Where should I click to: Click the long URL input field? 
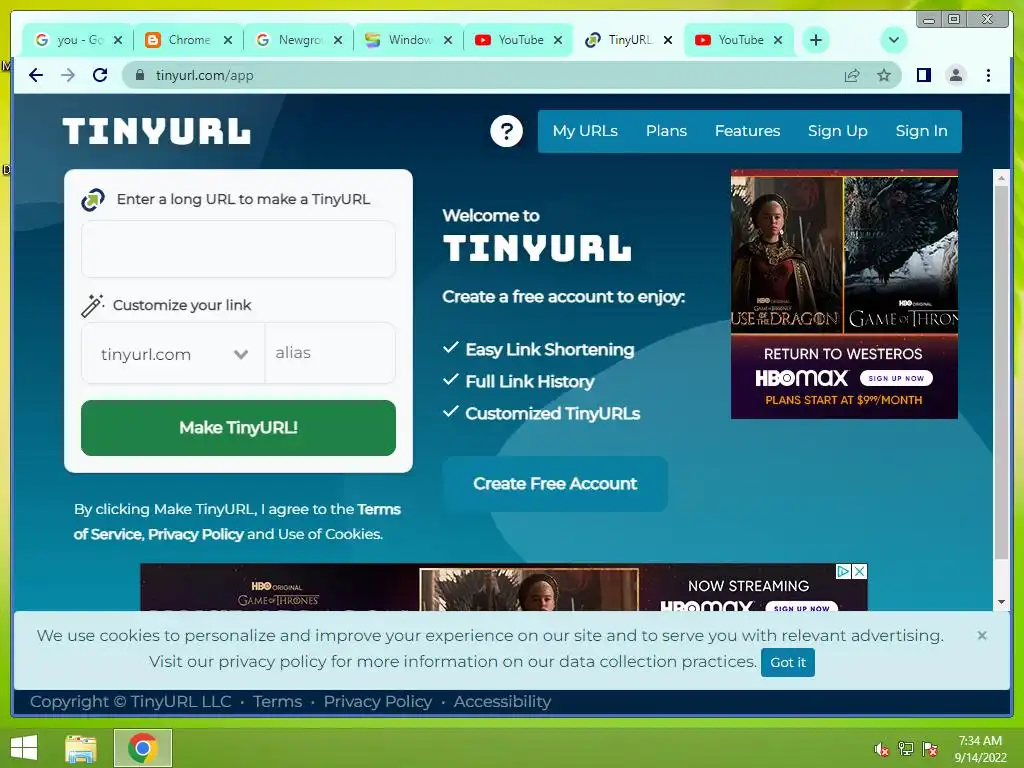click(x=238, y=249)
